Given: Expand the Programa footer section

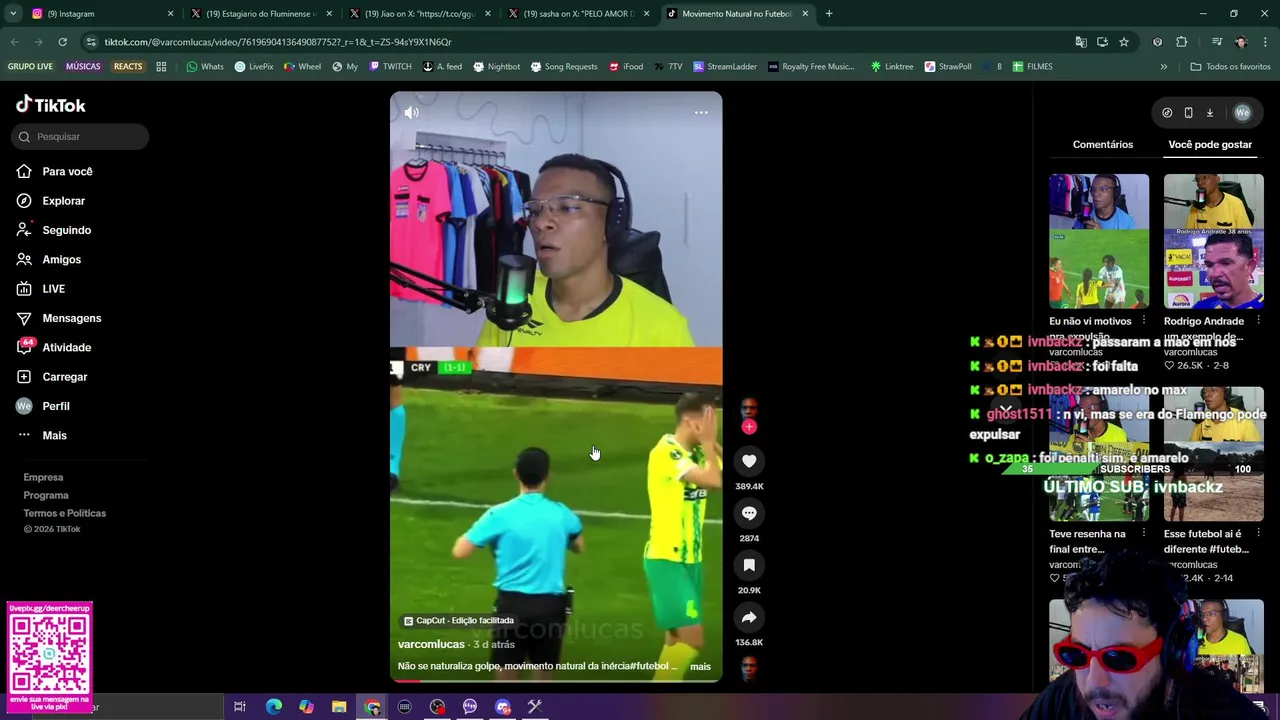Looking at the screenshot, I should [x=46, y=495].
